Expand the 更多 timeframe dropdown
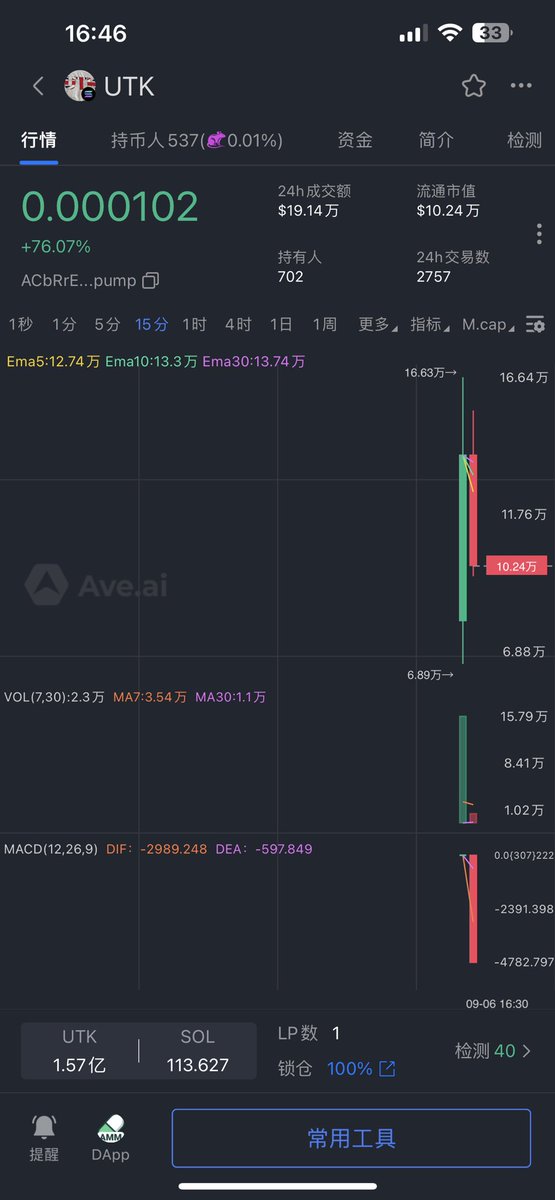The image size is (555, 1200). pyautogui.click(x=377, y=324)
